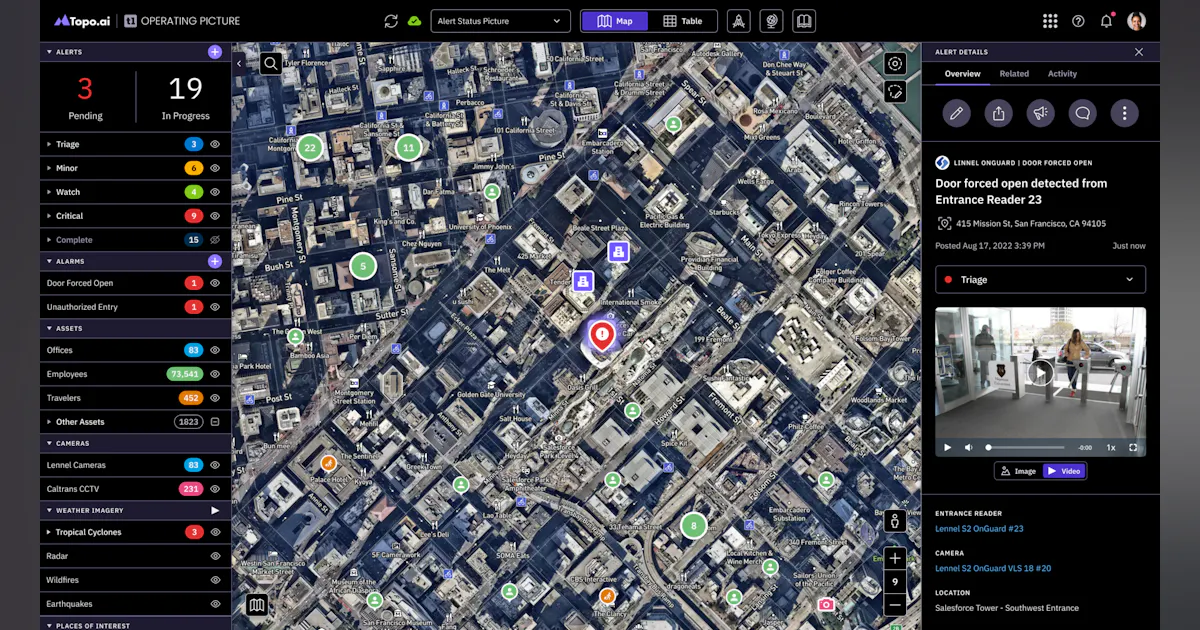This screenshot has height=630, width=1200.
Task: Add a new alarm with the plus icon
Action: (x=214, y=261)
